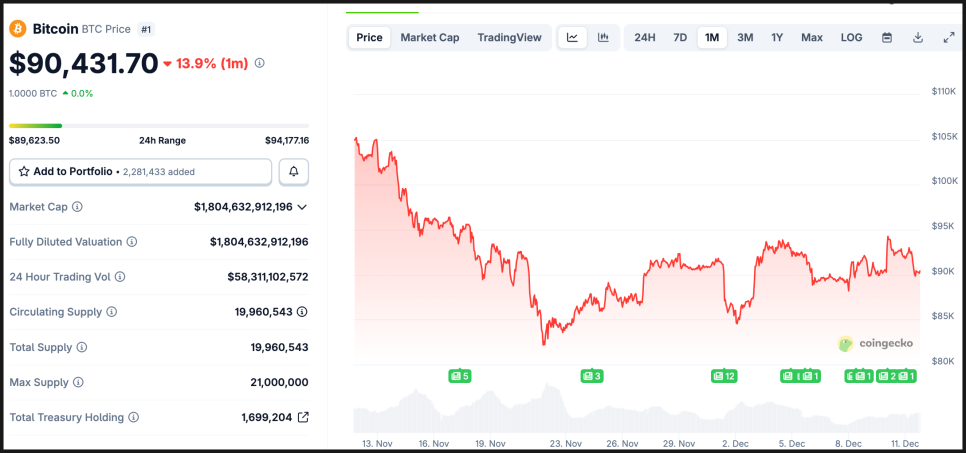The width and height of the screenshot is (966, 453).
Task: Click the 24h Range progress bar
Action: 159,126
